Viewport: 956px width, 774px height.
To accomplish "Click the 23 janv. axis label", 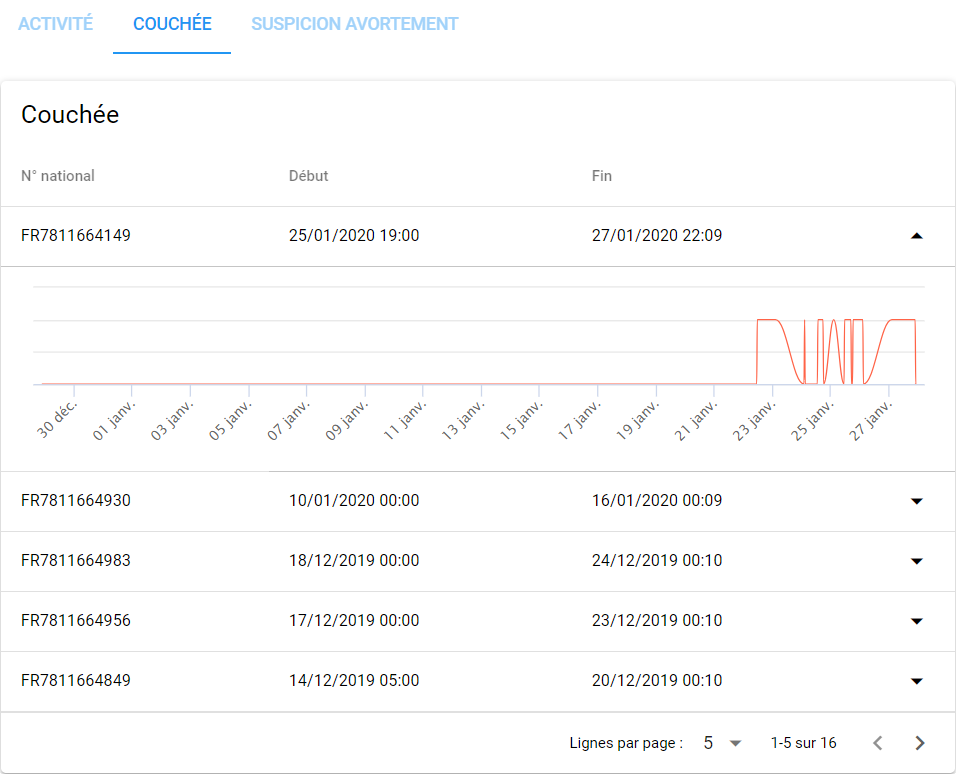I will click(x=754, y=421).
